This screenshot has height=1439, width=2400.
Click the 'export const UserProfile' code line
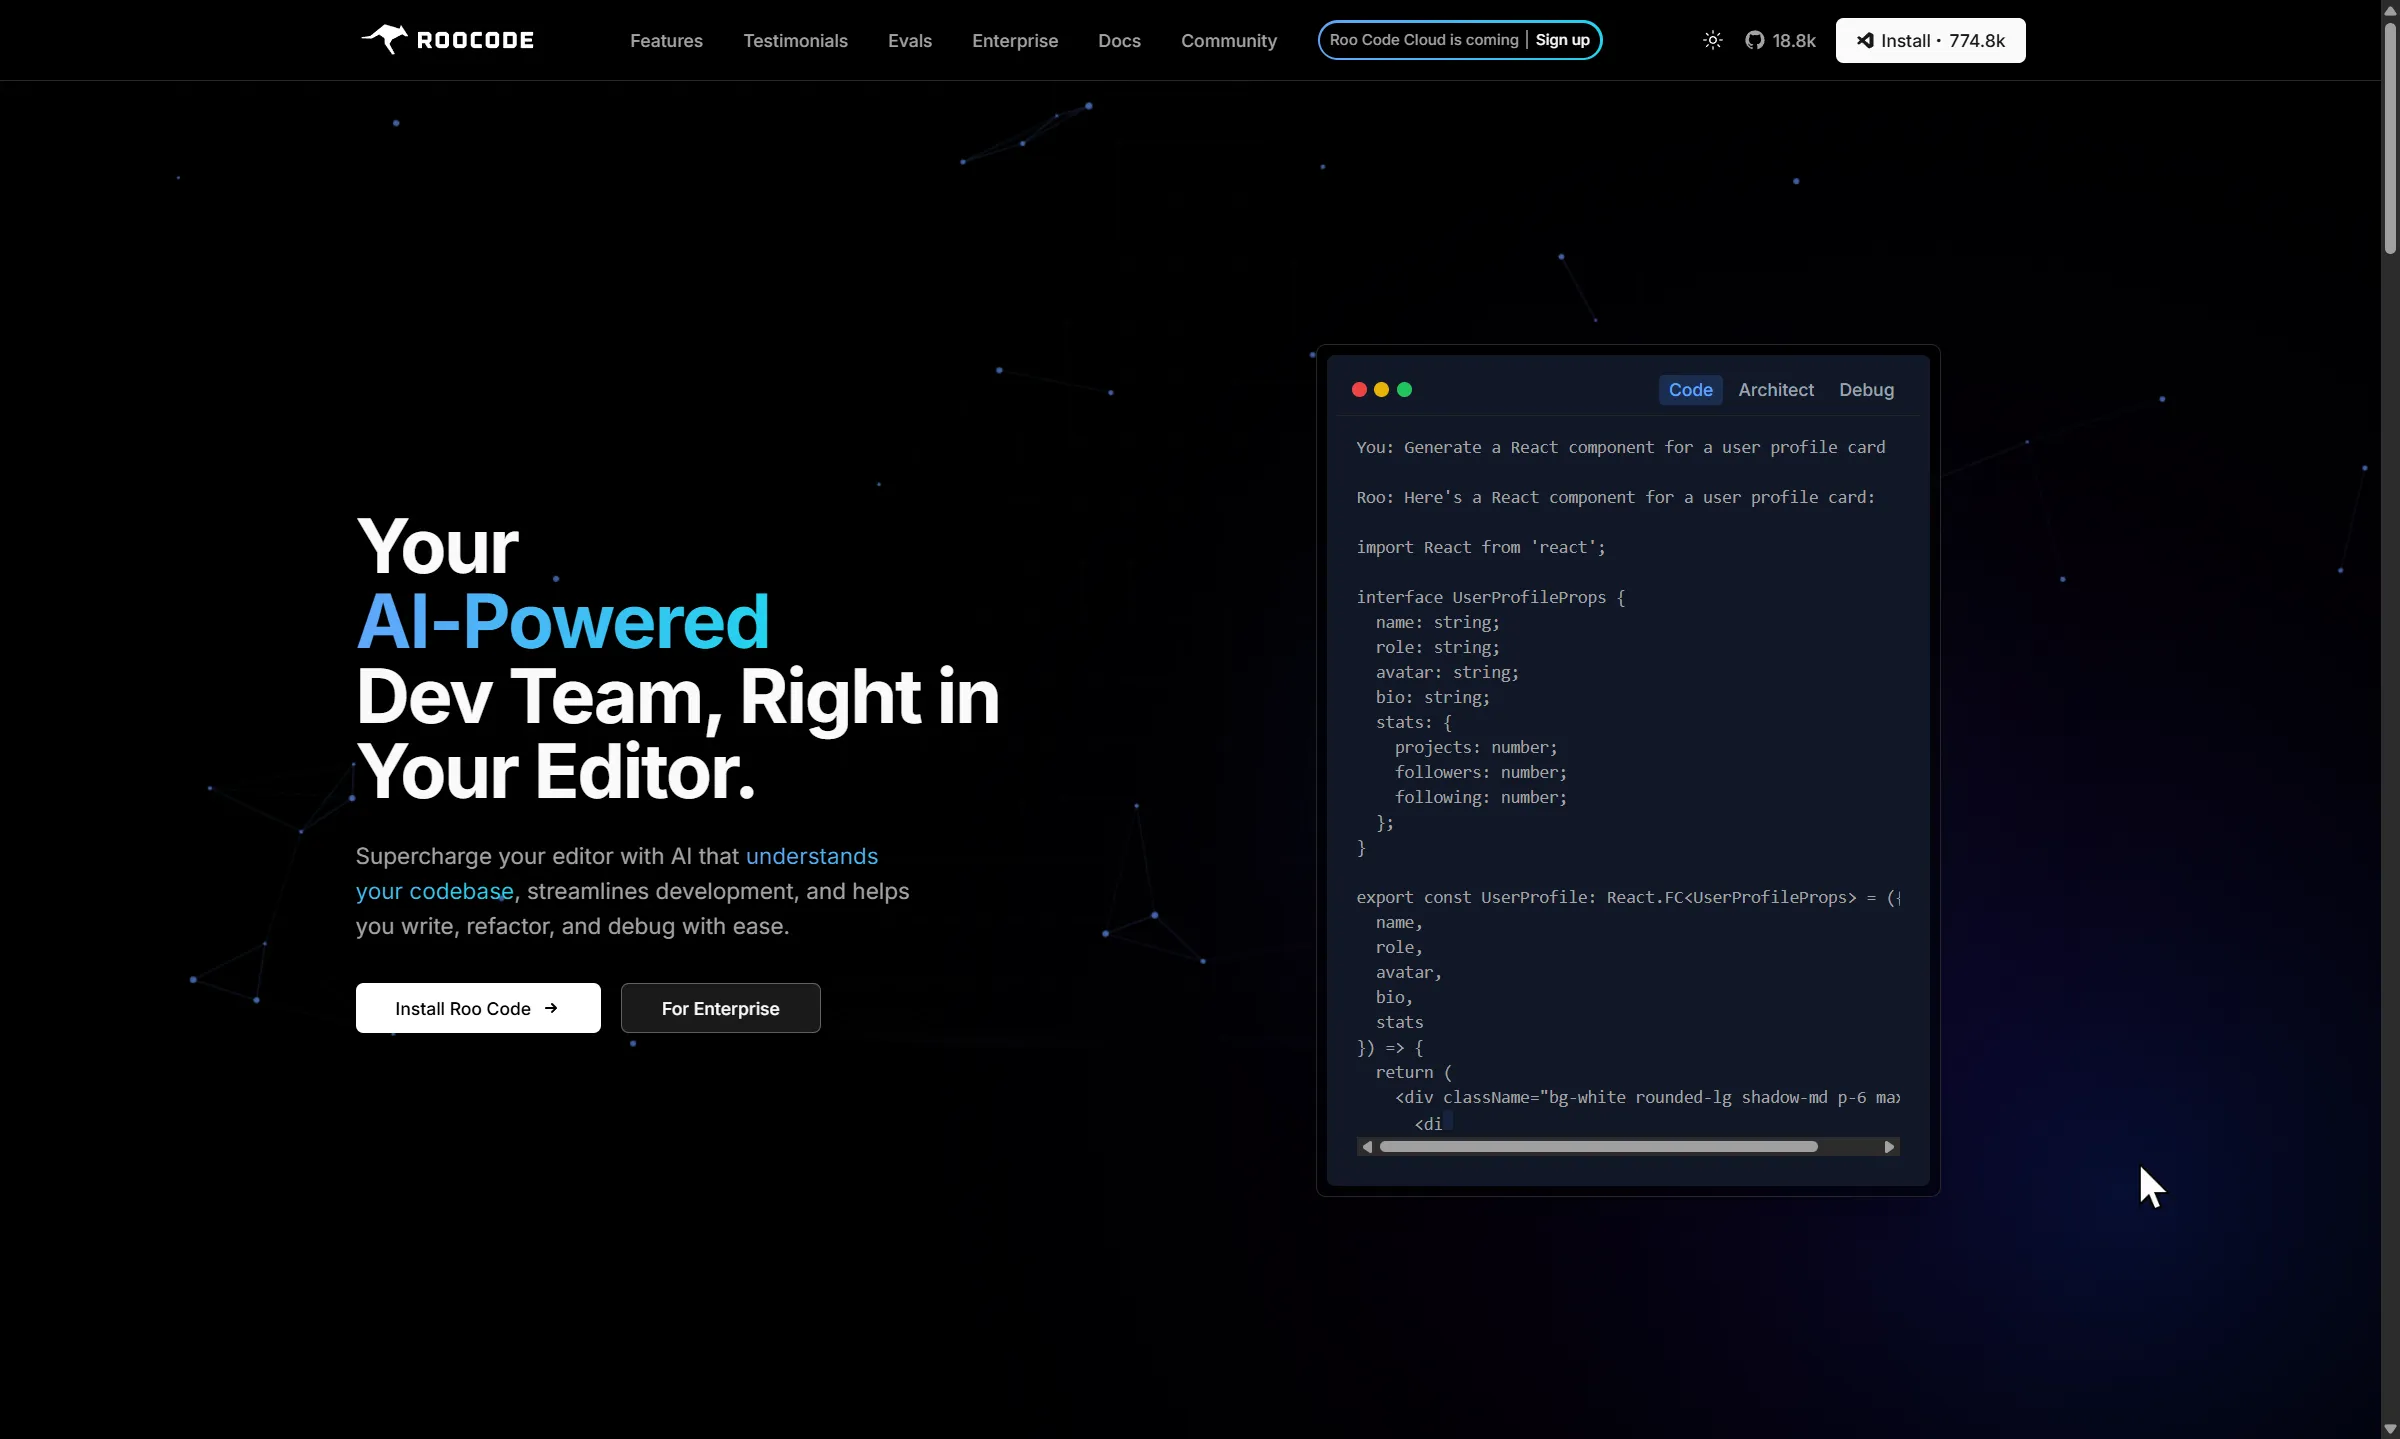click(1628, 898)
